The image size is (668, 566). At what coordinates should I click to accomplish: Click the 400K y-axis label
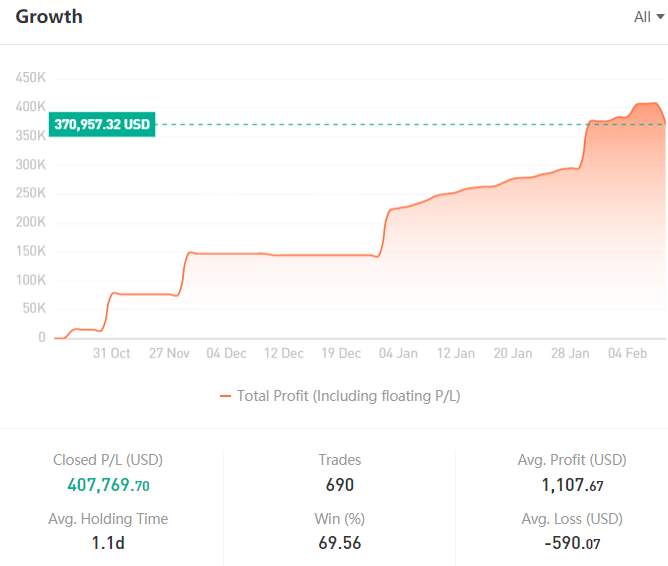(x=30, y=106)
